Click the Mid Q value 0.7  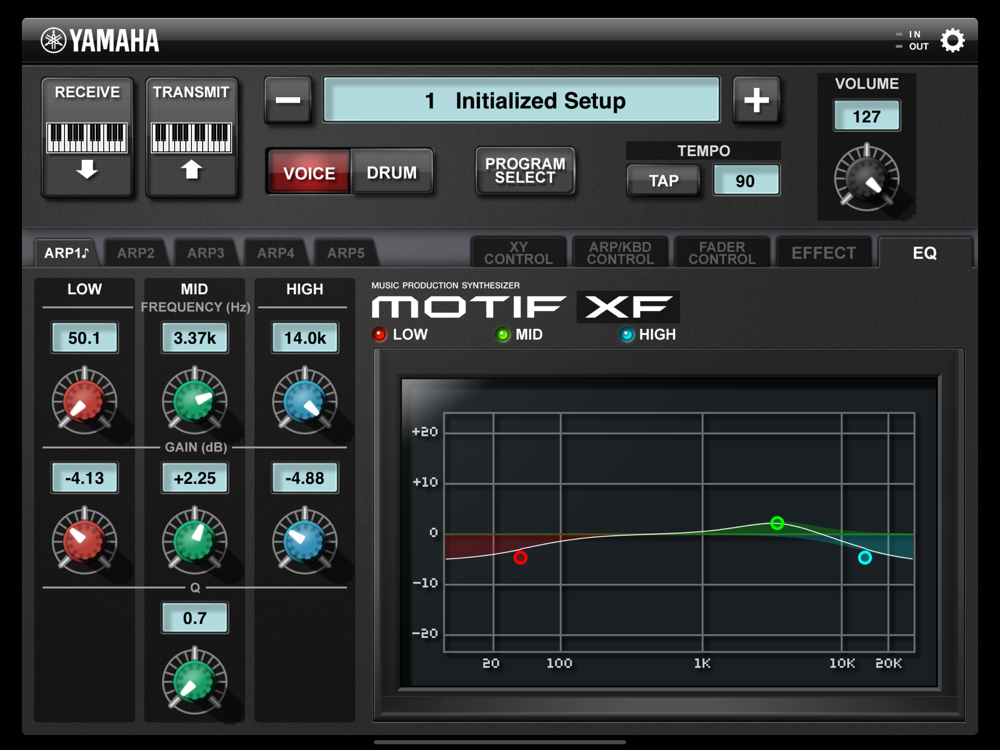tap(195, 618)
